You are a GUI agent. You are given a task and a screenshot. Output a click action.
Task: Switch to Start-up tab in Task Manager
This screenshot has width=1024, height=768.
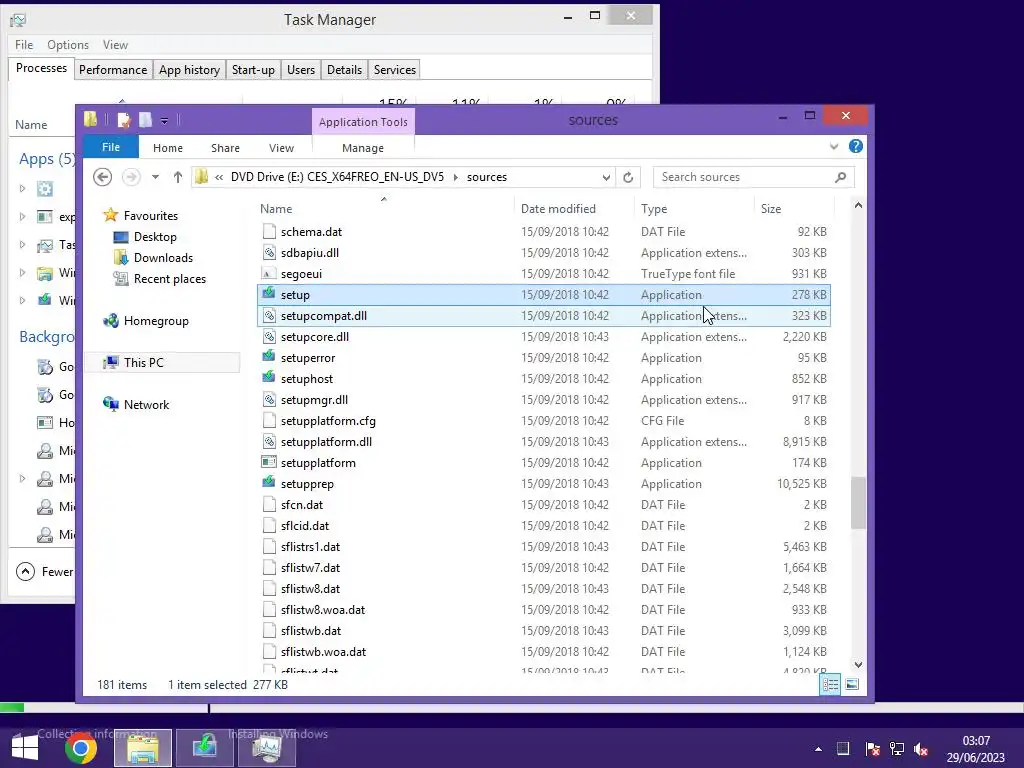click(253, 70)
